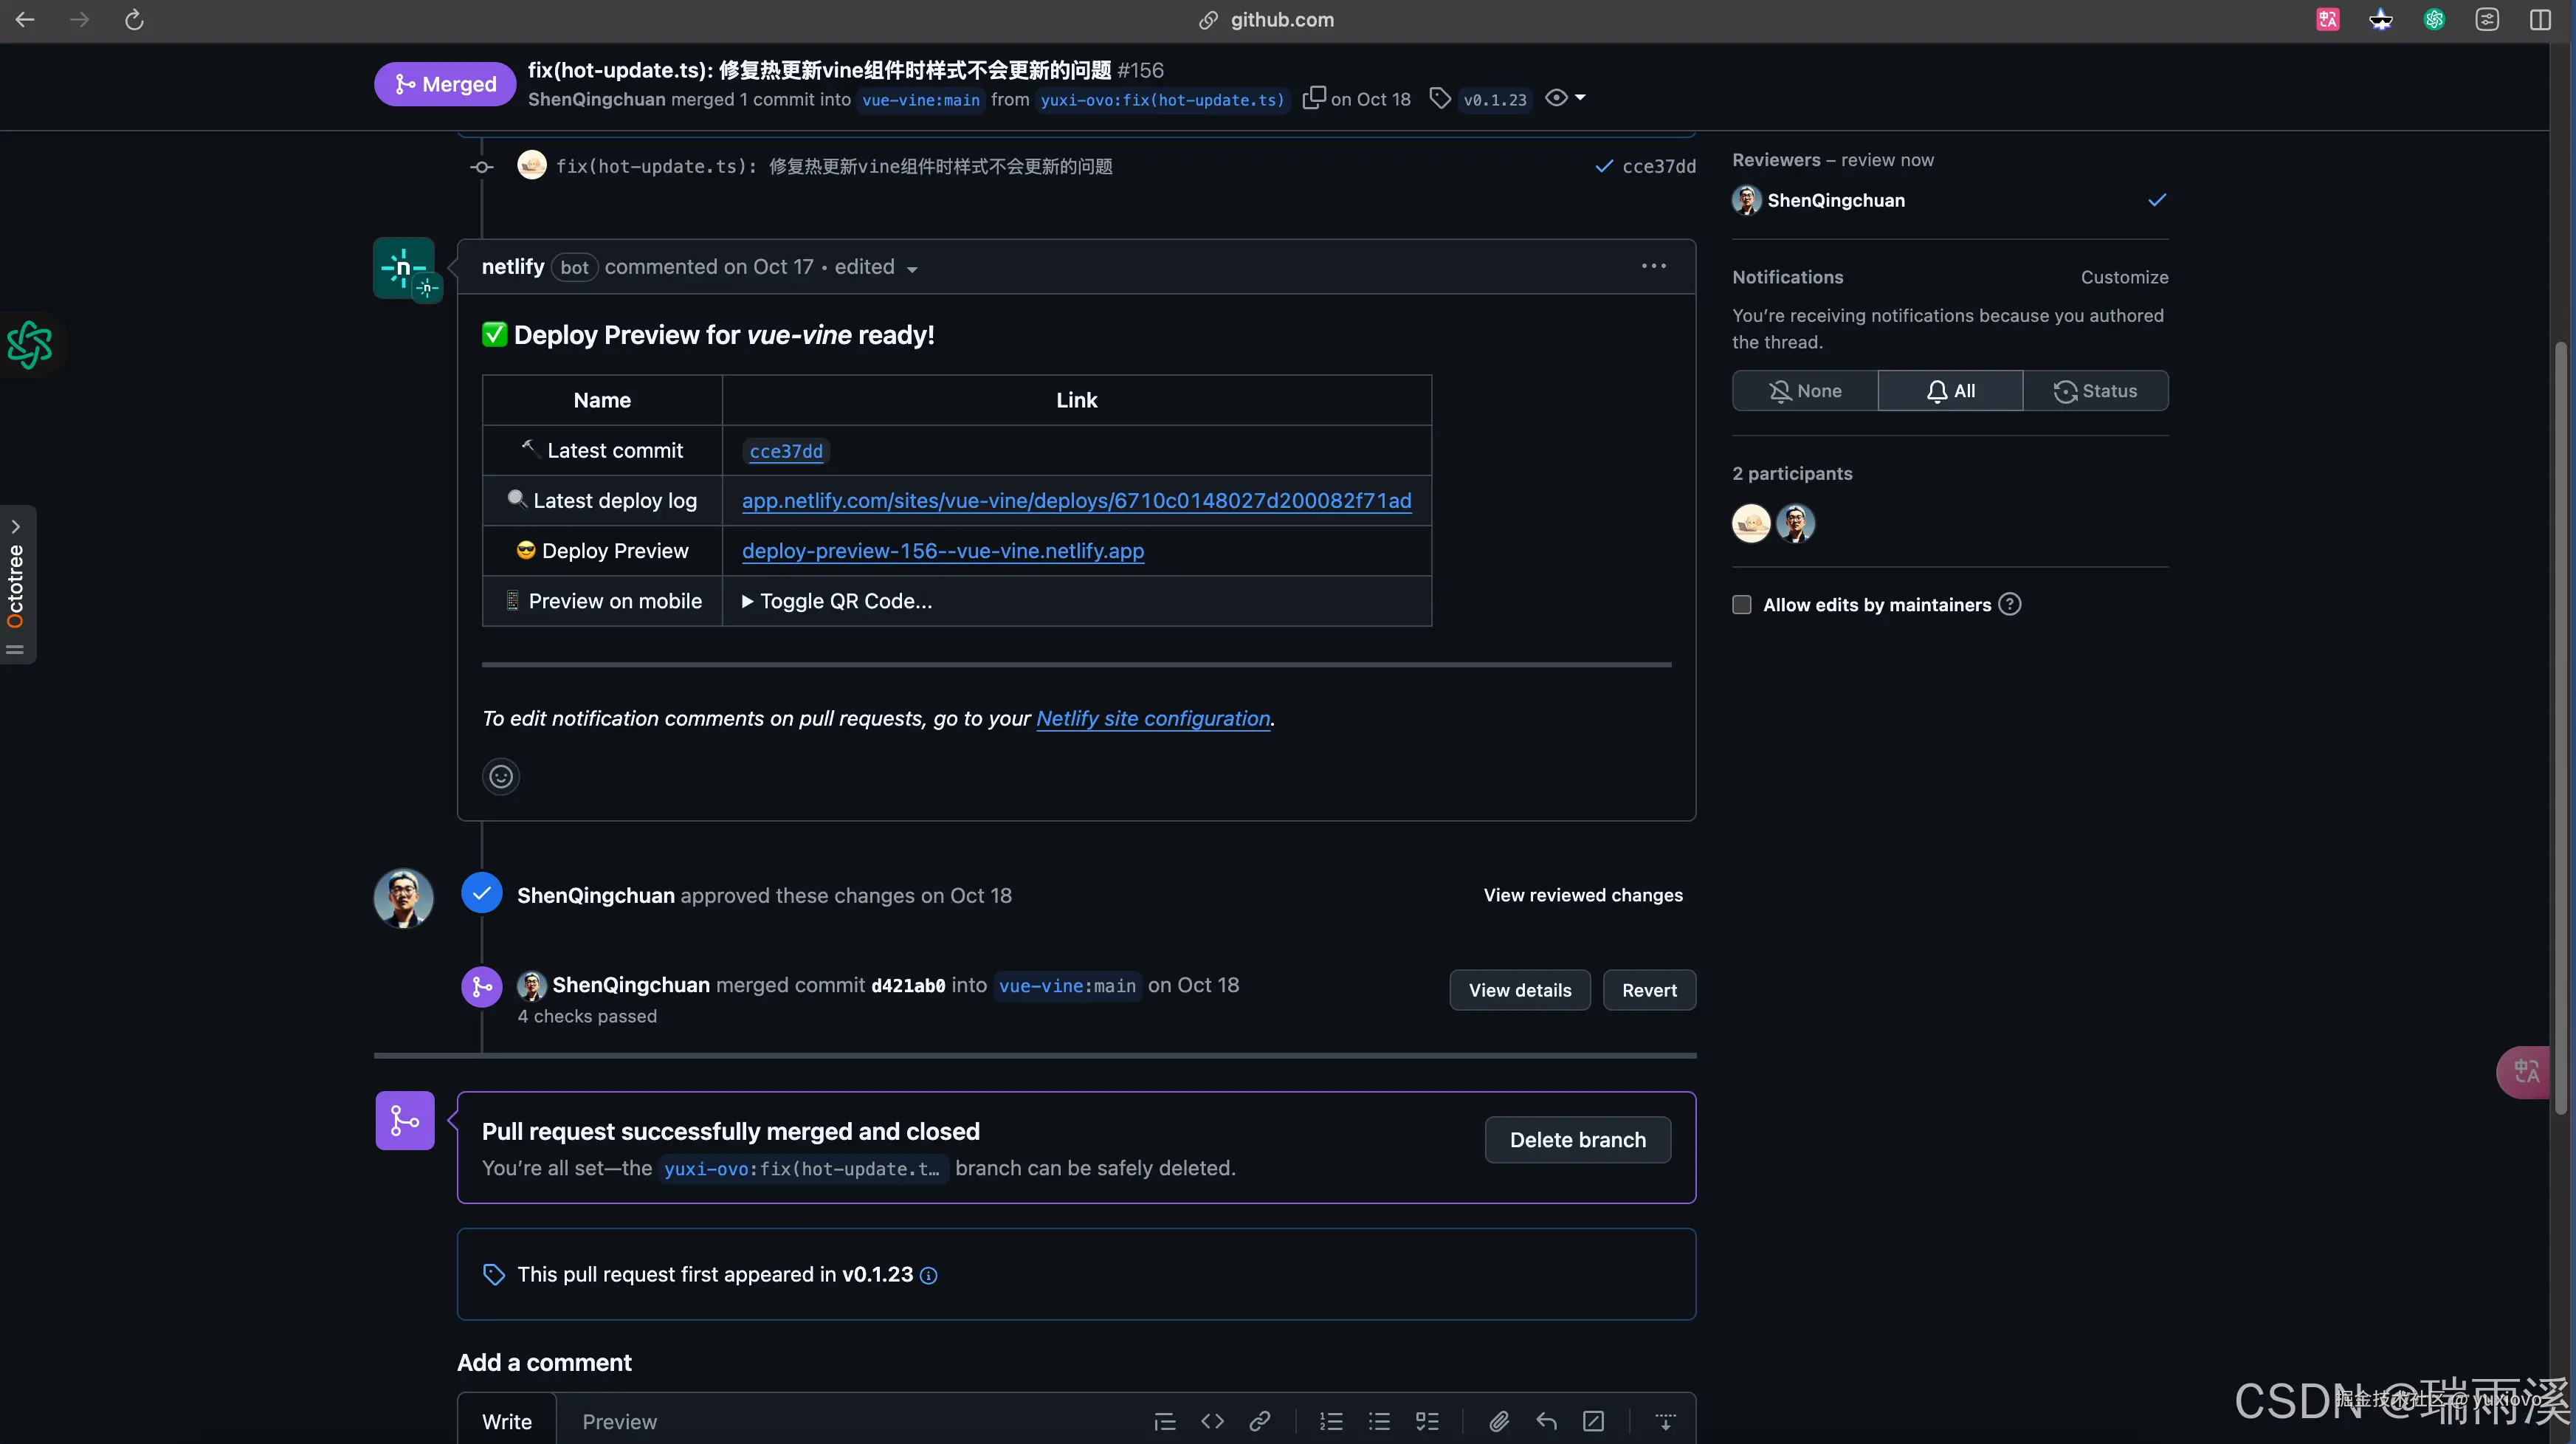This screenshot has height=1444, width=2576.
Task: Click the task list toolbar icon
Action: pos(1427,1421)
